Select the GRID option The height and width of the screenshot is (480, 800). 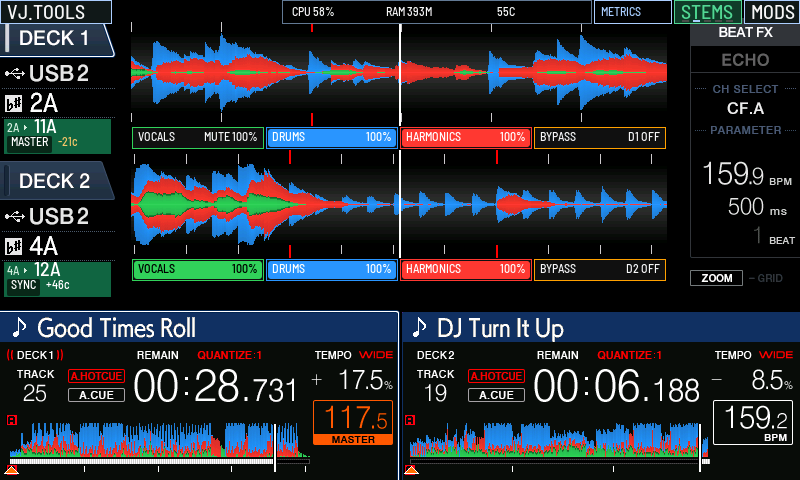point(769,279)
